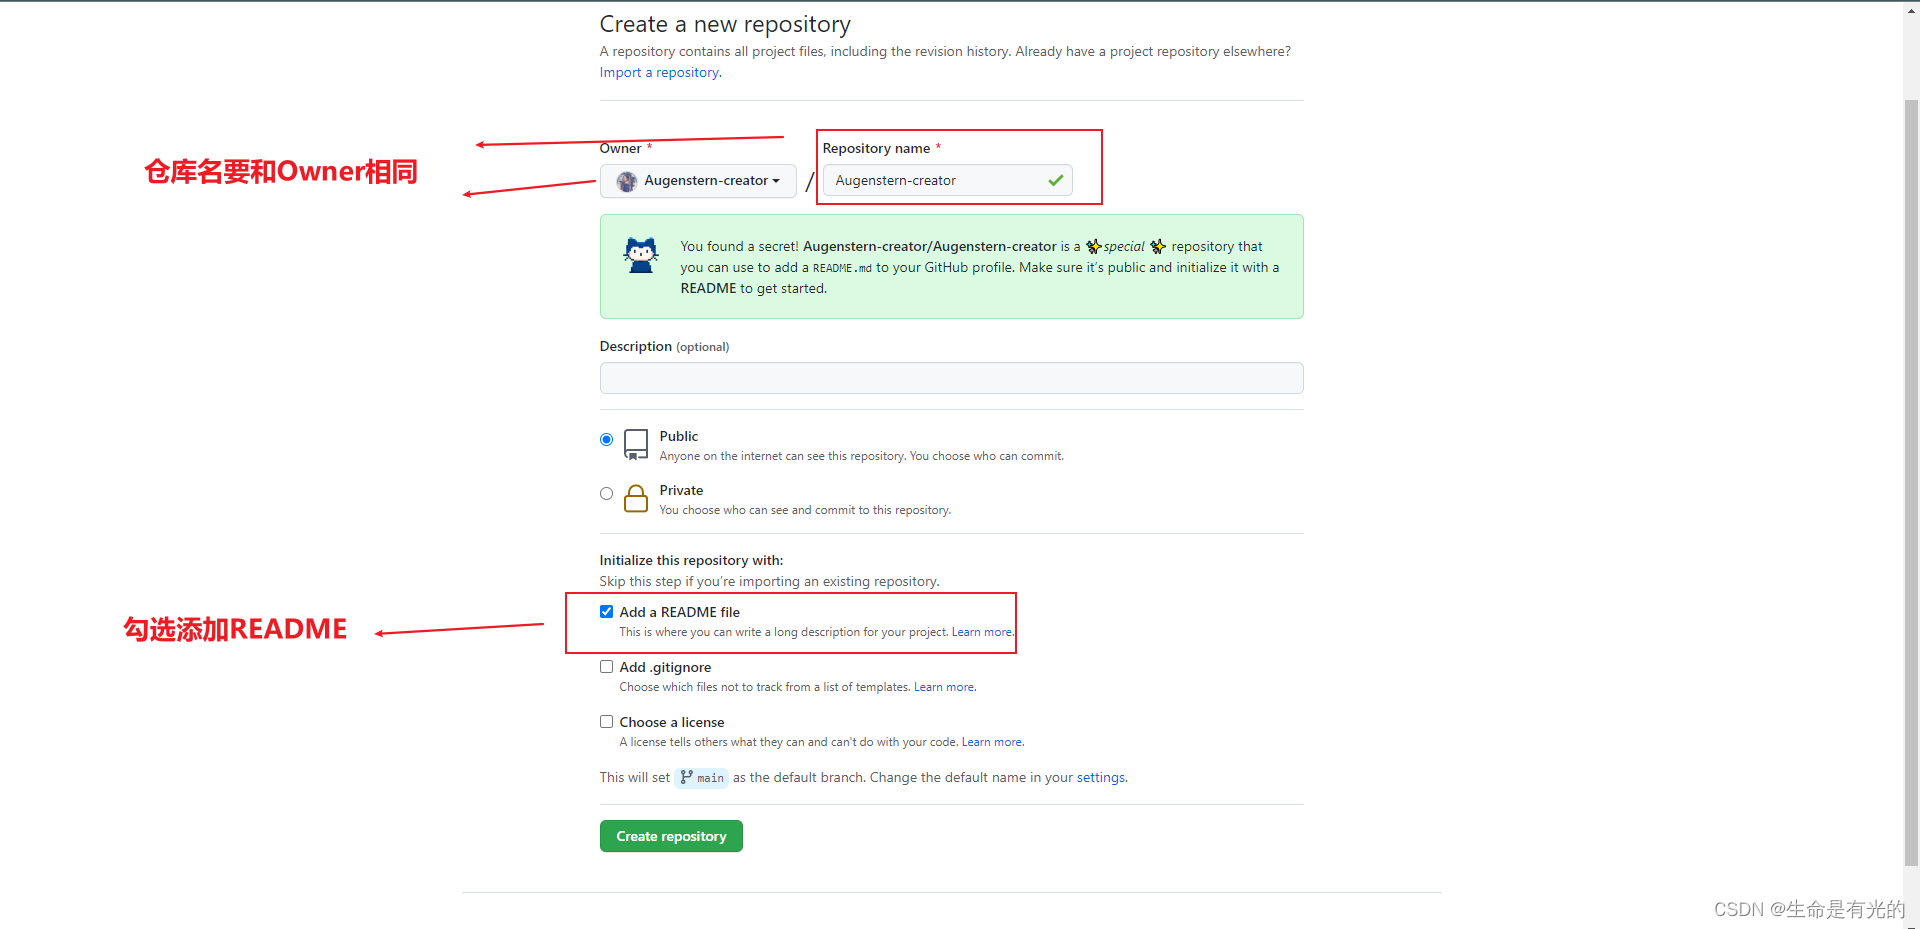This screenshot has width=1920, height=929.
Task: Click the Private lock icon
Action: pyautogui.click(x=636, y=498)
